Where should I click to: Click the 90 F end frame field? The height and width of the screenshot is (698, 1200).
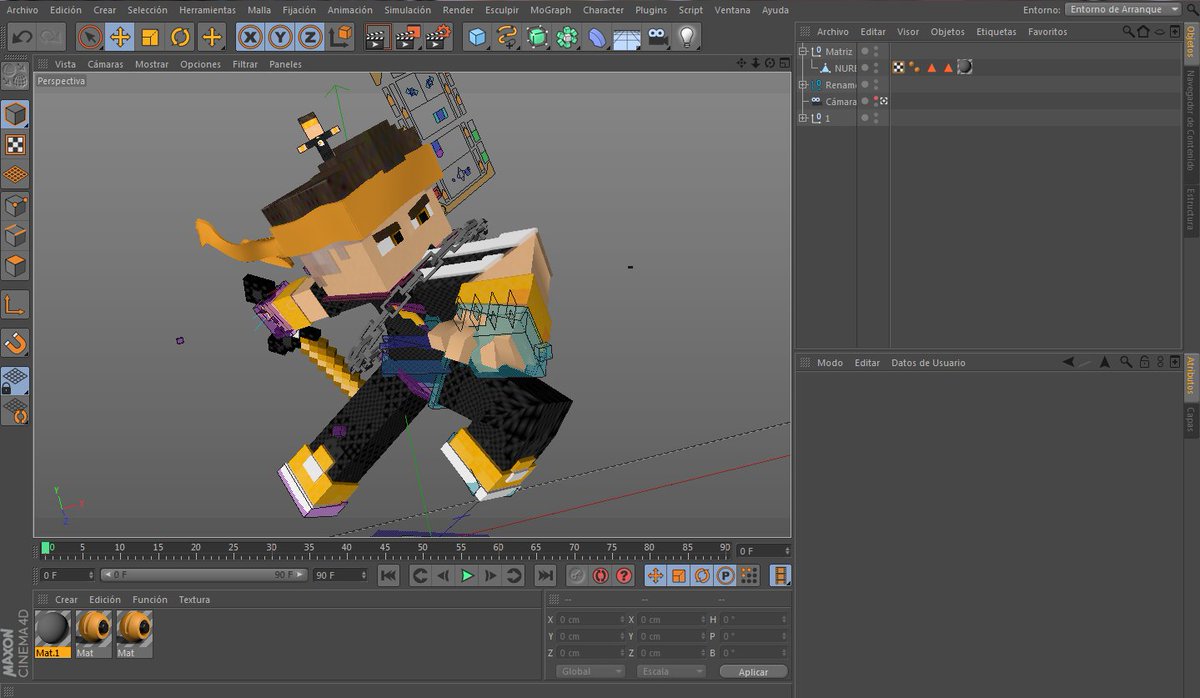[x=340, y=575]
